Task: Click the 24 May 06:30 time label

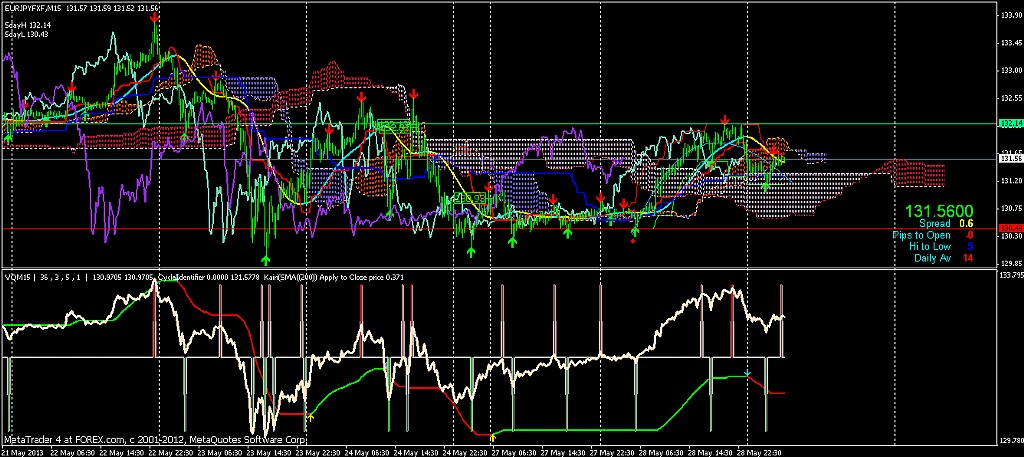Action: pos(366,452)
